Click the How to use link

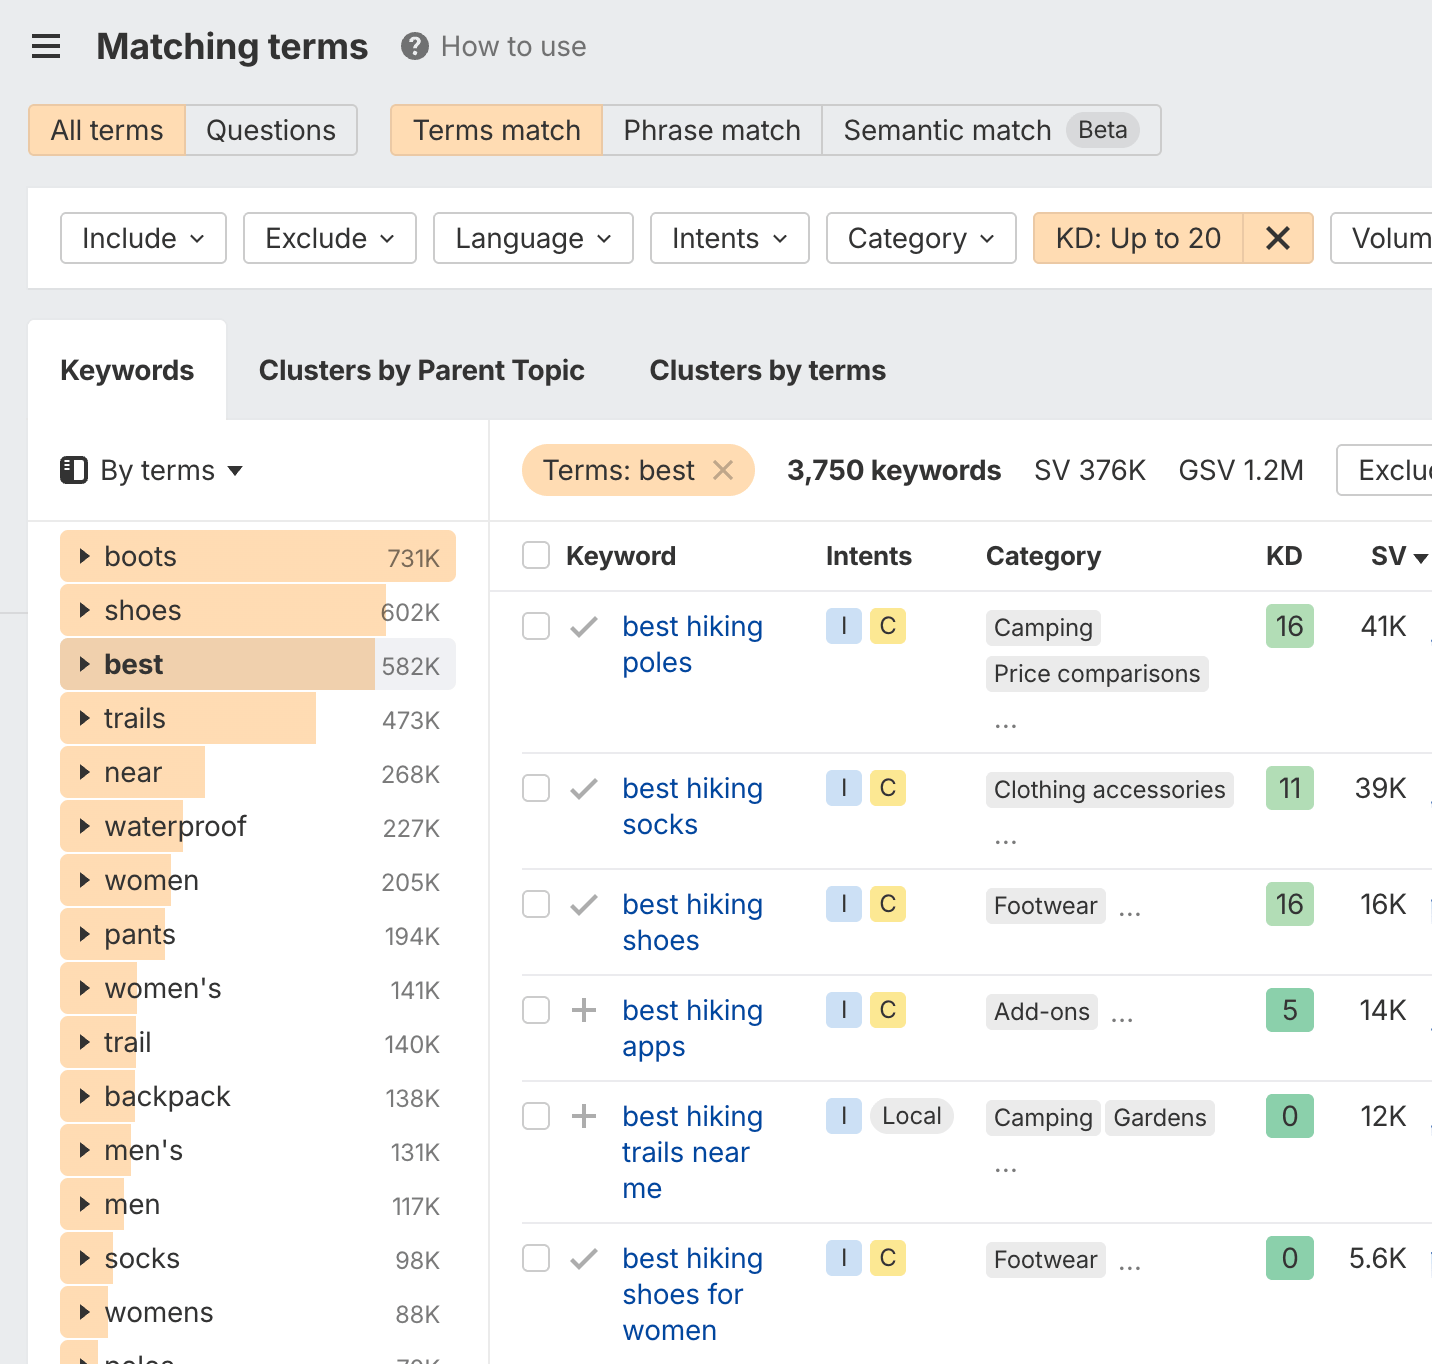click(x=514, y=46)
